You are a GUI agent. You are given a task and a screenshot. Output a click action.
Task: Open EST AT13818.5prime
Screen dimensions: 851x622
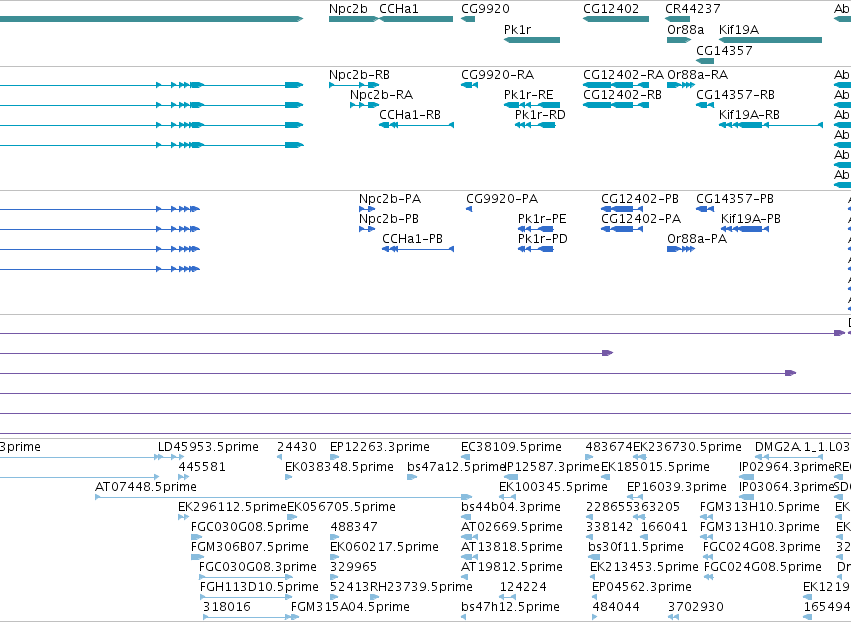511,548
